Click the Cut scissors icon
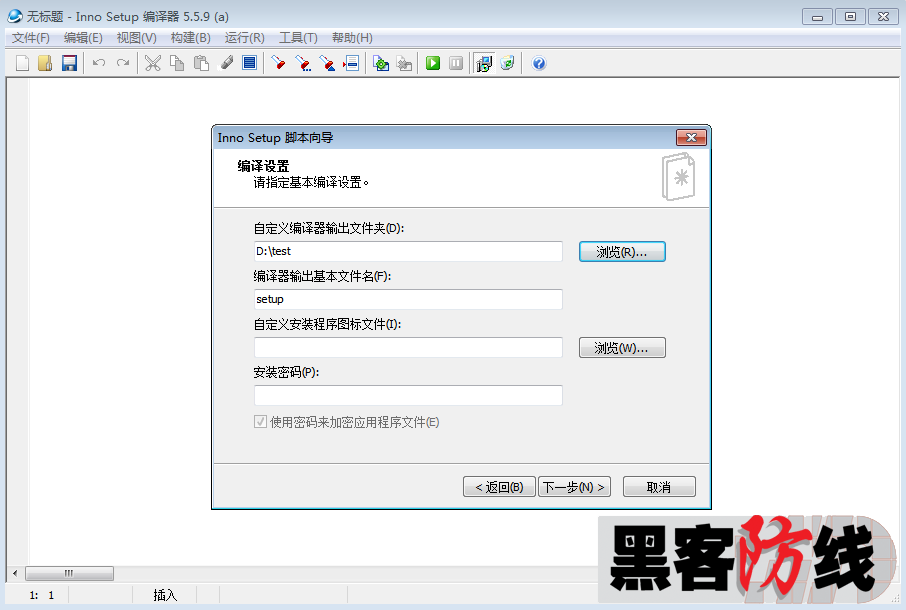The width and height of the screenshot is (906, 610). [153, 63]
